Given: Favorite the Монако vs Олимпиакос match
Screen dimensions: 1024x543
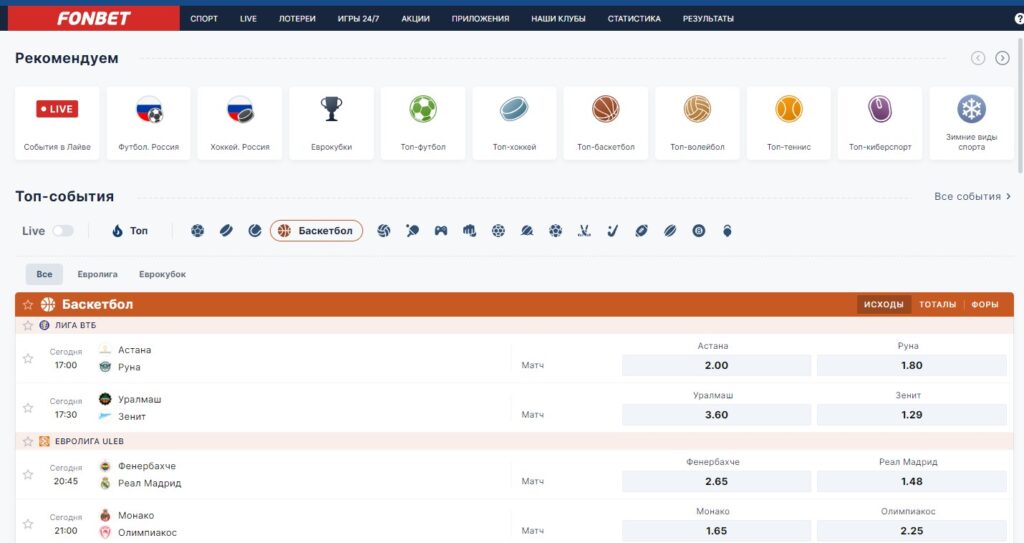Looking at the screenshot, I should click(27, 523).
